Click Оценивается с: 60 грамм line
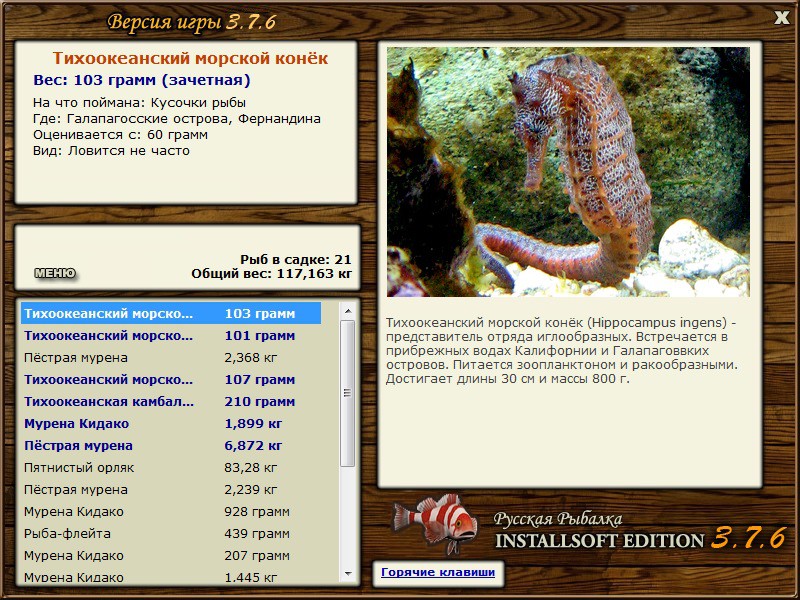 pos(120,135)
